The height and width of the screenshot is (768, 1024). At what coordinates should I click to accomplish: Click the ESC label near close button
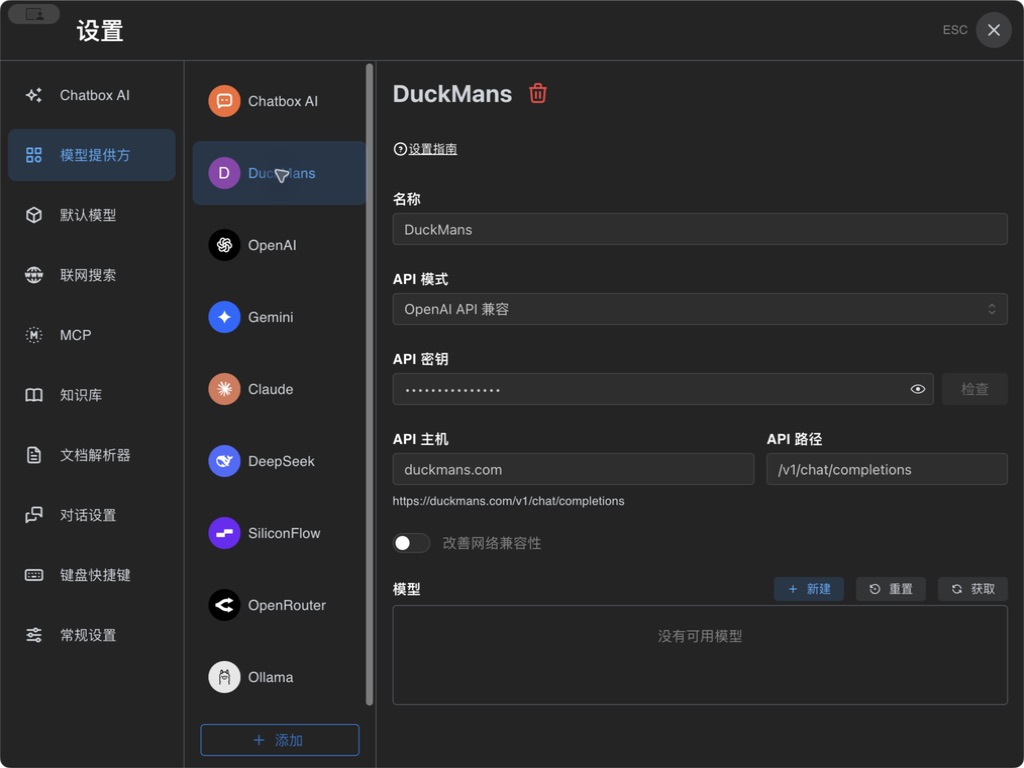(955, 30)
